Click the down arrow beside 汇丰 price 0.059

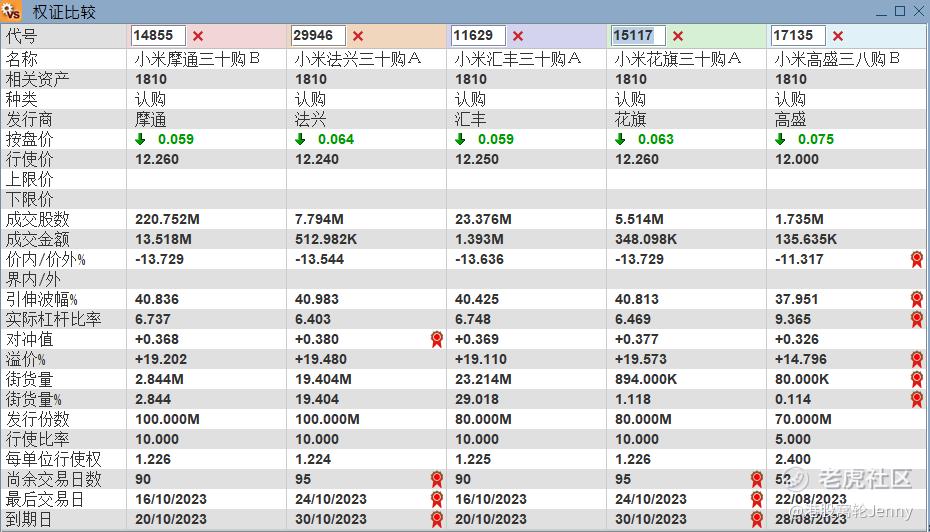point(460,139)
